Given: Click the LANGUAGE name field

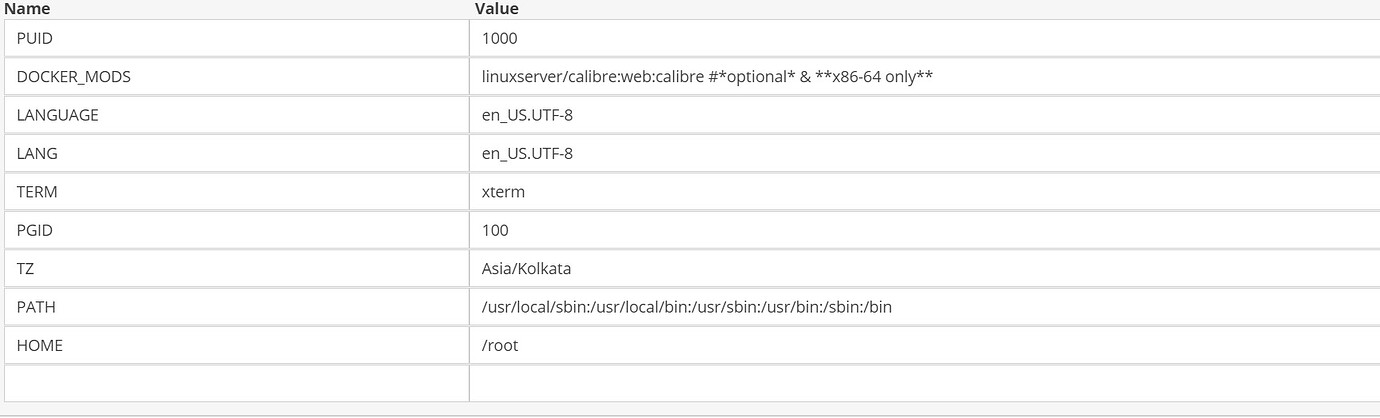Looking at the screenshot, I should click(x=236, y=115).
